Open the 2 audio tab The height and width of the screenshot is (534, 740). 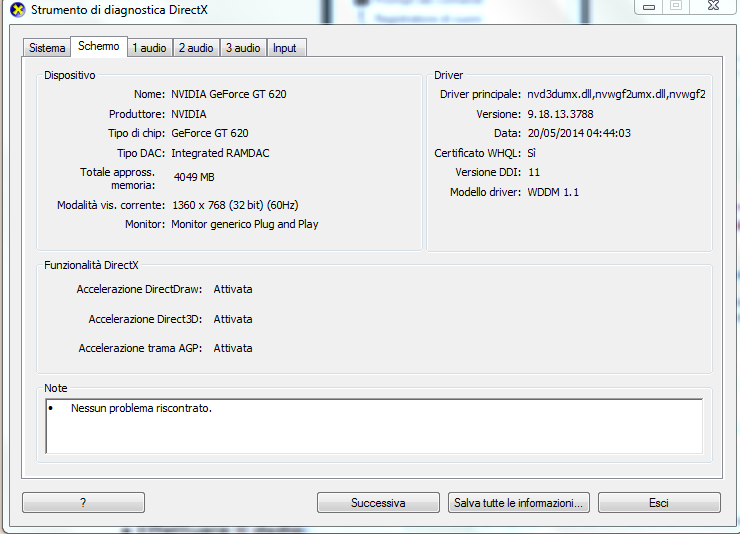(x=196, y=48)
